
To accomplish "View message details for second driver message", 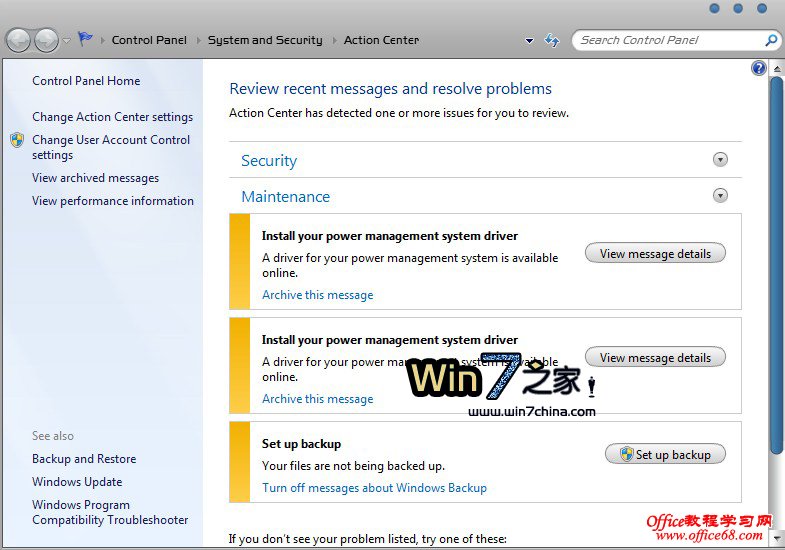I will click(655, 358).
